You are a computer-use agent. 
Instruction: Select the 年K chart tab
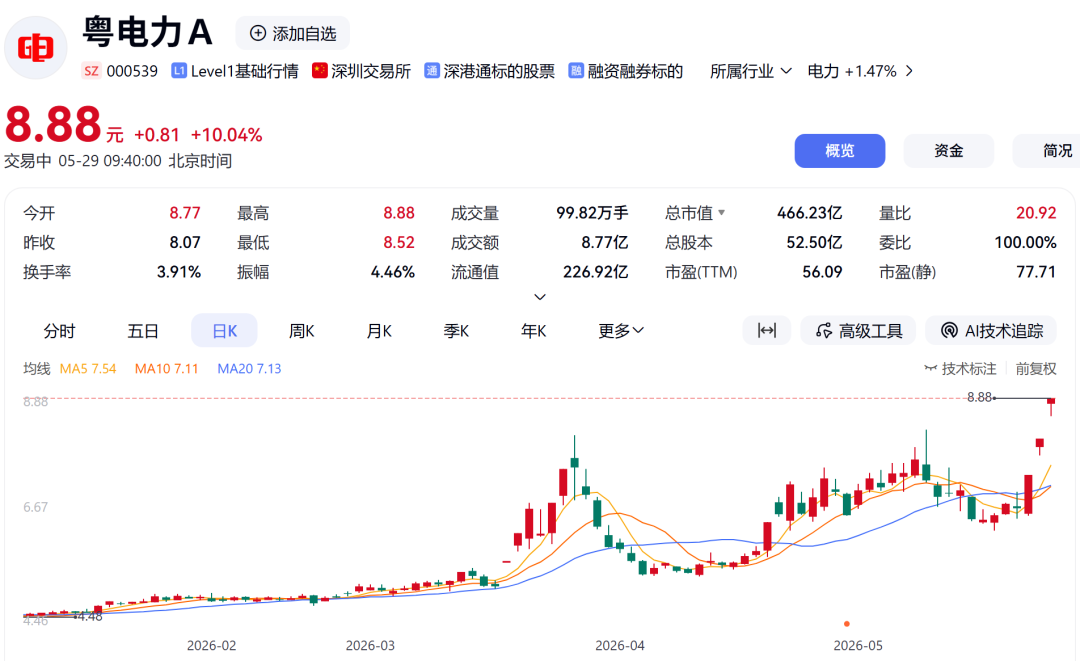coord(533,331)
